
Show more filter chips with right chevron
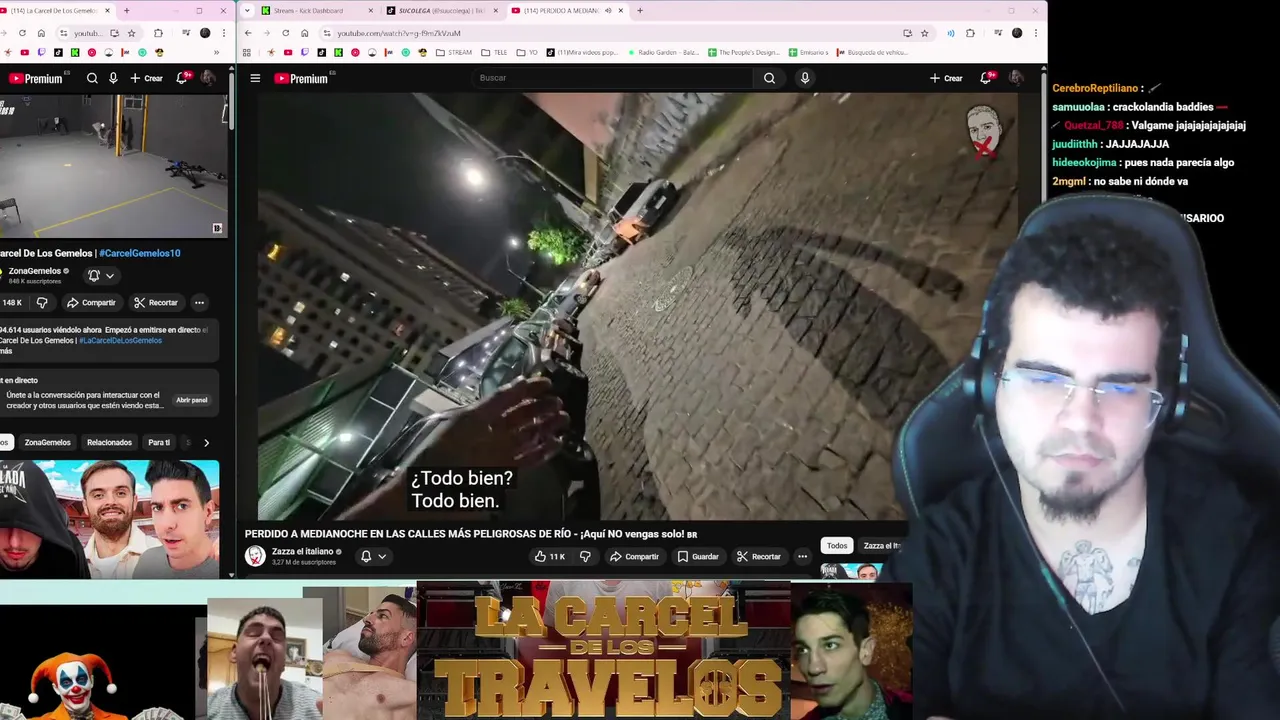click(x=206, y=442)
